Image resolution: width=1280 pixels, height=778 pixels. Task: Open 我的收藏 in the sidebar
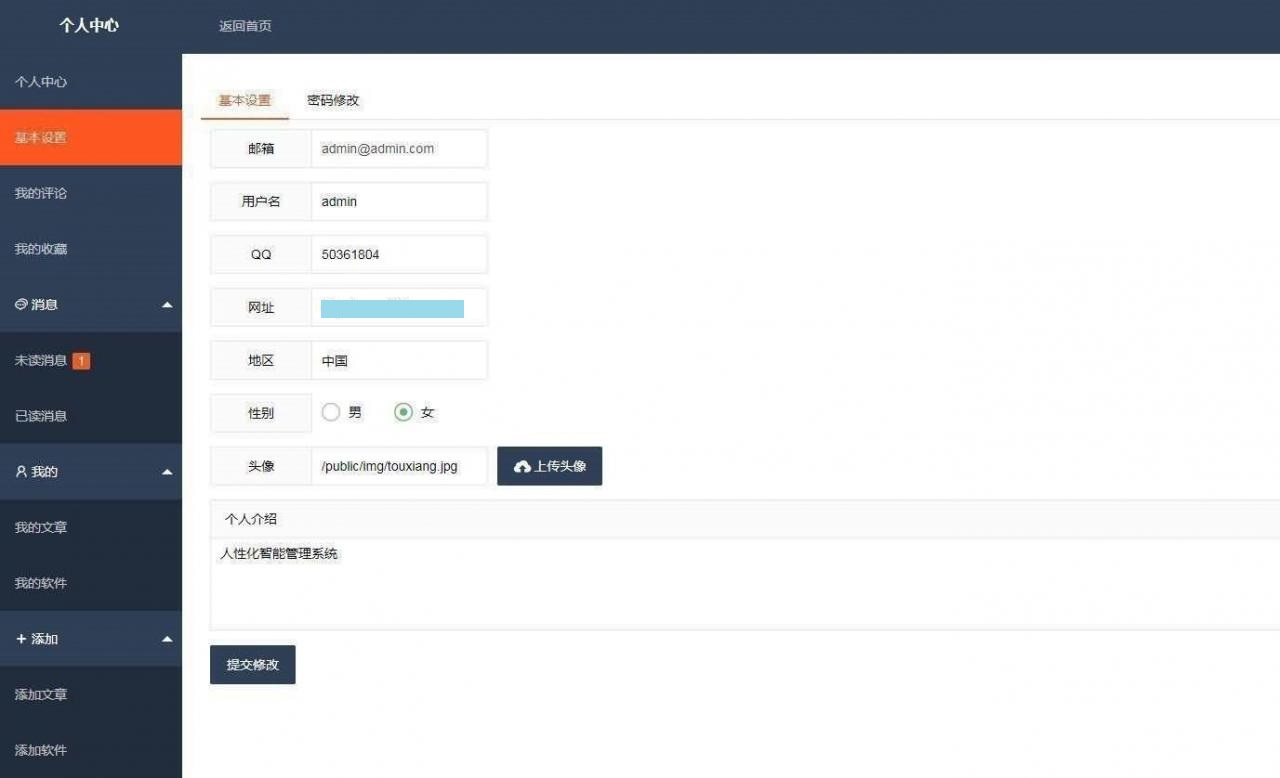click(x=41, y=249)
